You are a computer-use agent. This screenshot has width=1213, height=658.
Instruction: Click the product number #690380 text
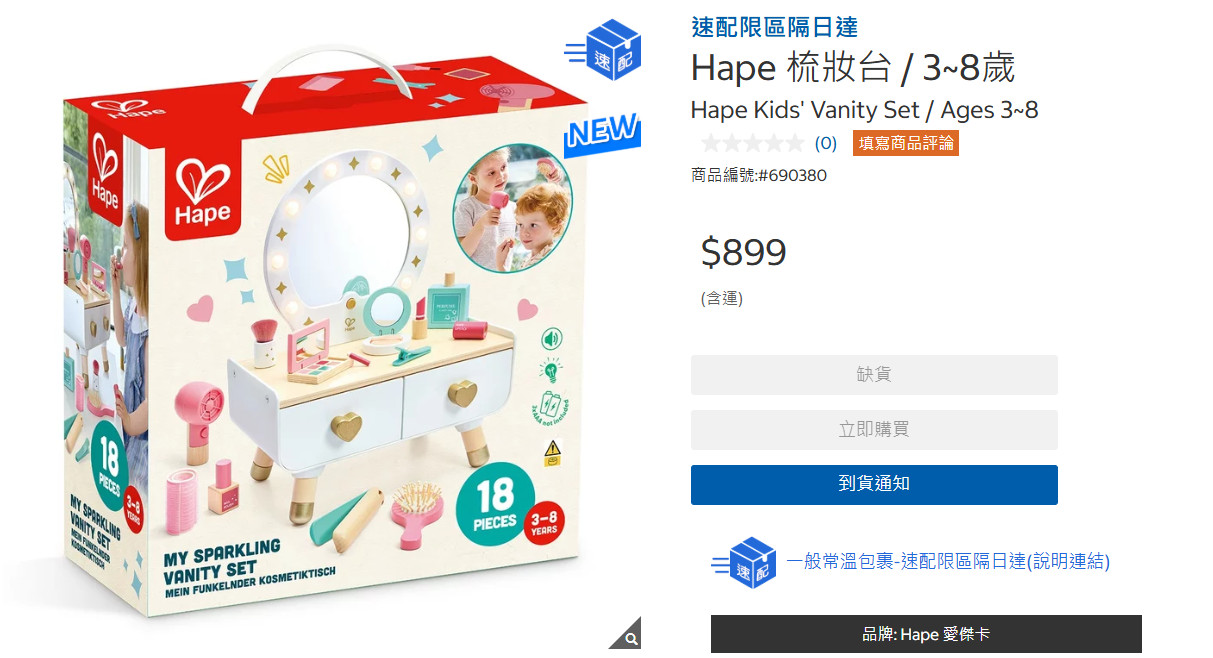tap(759, 176)
